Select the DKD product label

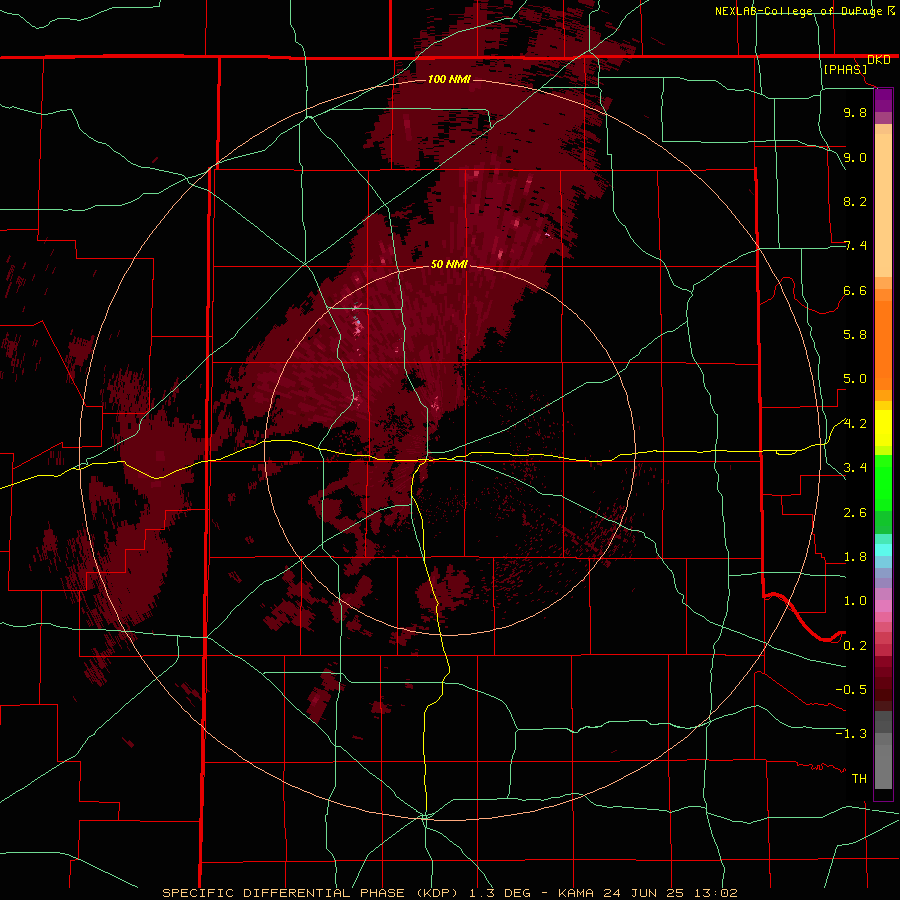click(x=879, y=60)
